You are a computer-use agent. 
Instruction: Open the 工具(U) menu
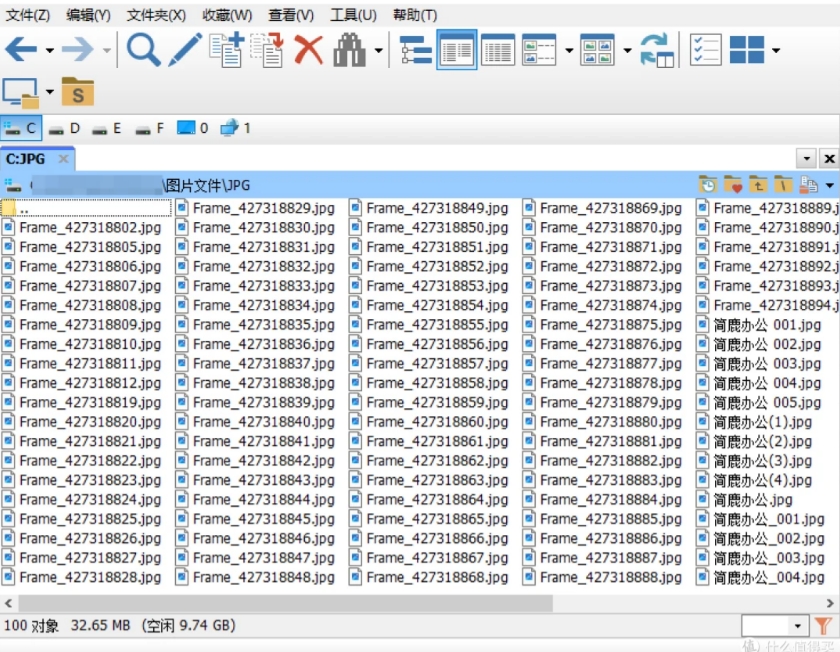pos(353,15)
